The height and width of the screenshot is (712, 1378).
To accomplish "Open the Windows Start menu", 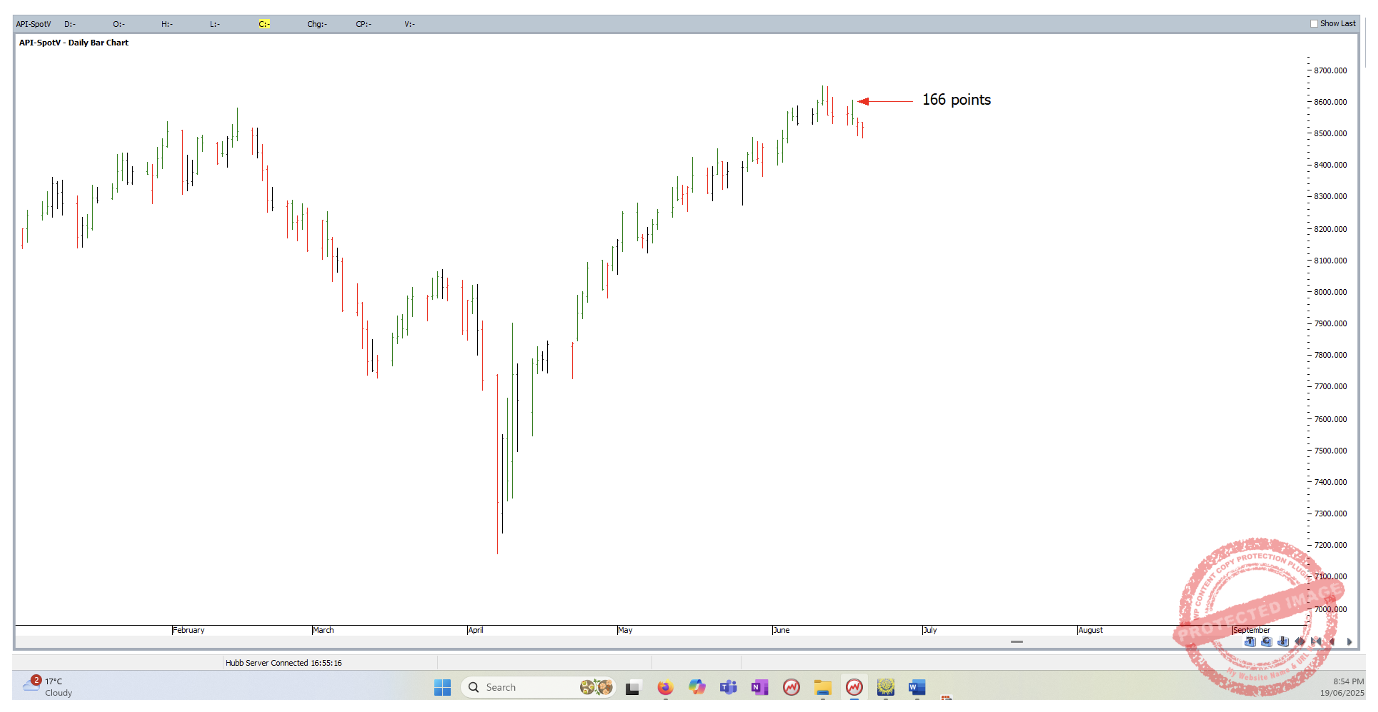I will pyautogui.click(x=442, y=687).
